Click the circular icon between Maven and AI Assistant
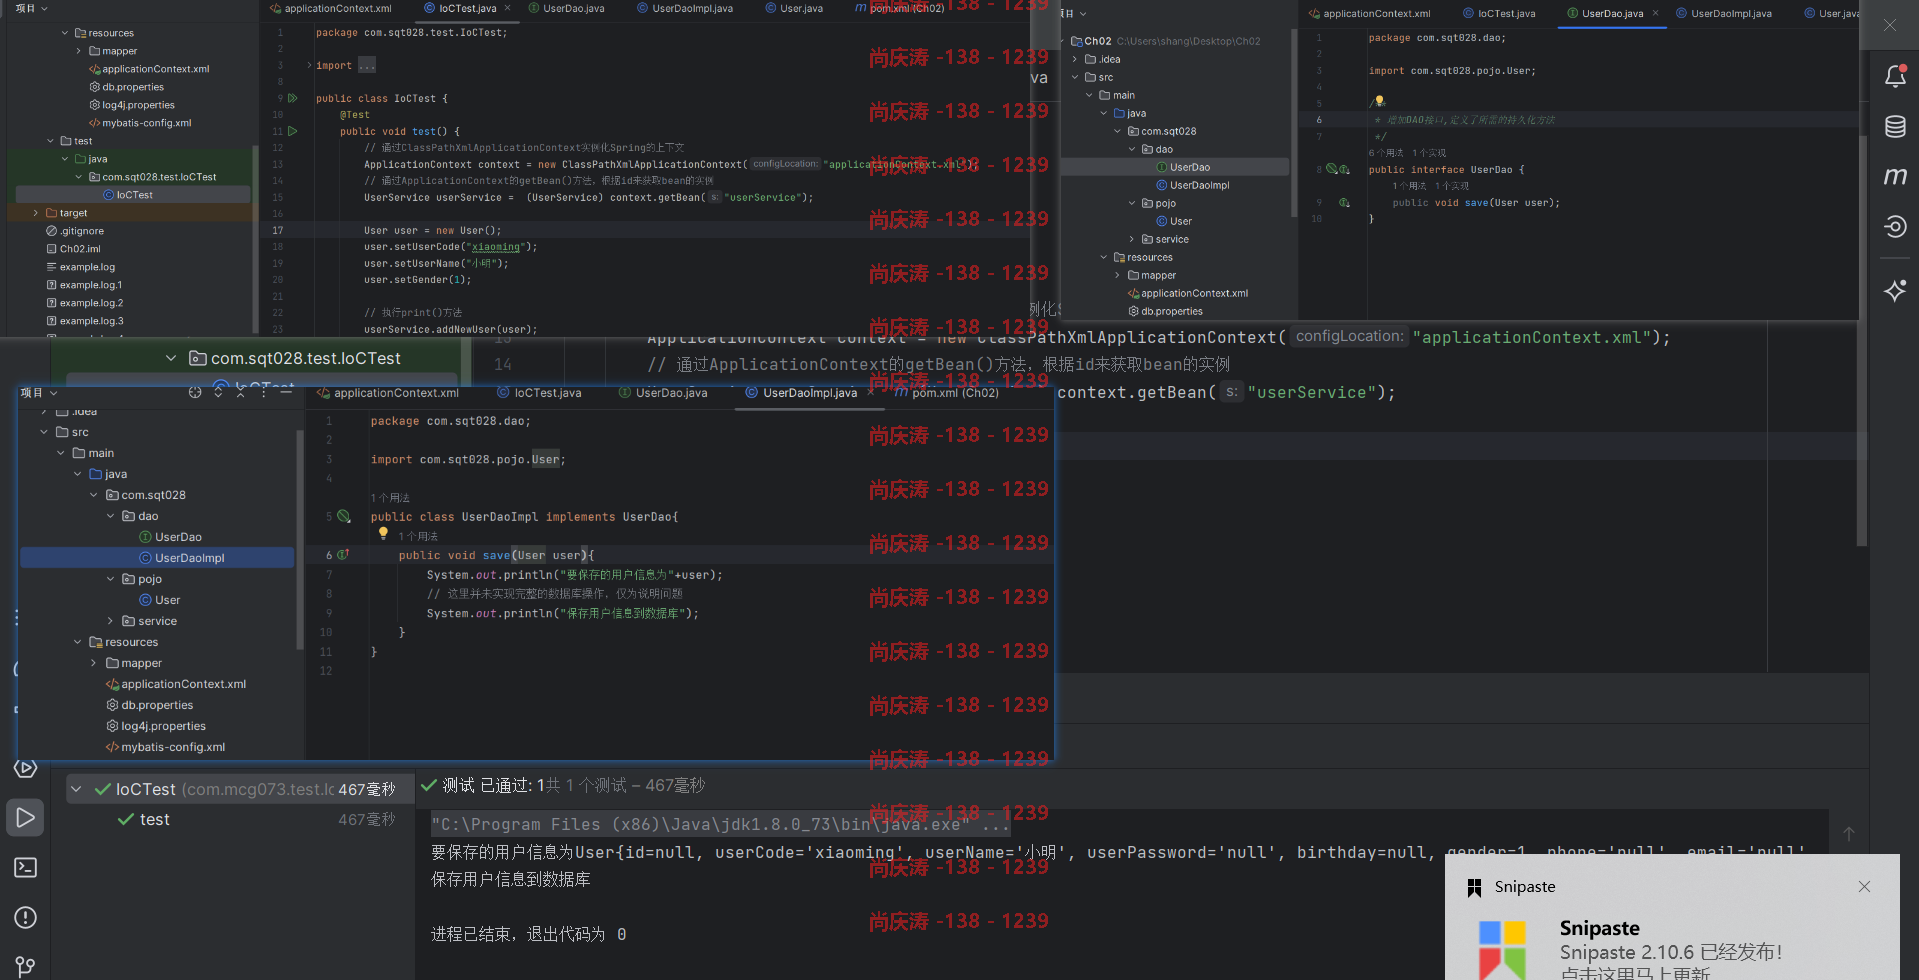Viewport: 1919px width, 980px height. [1895, 227]
